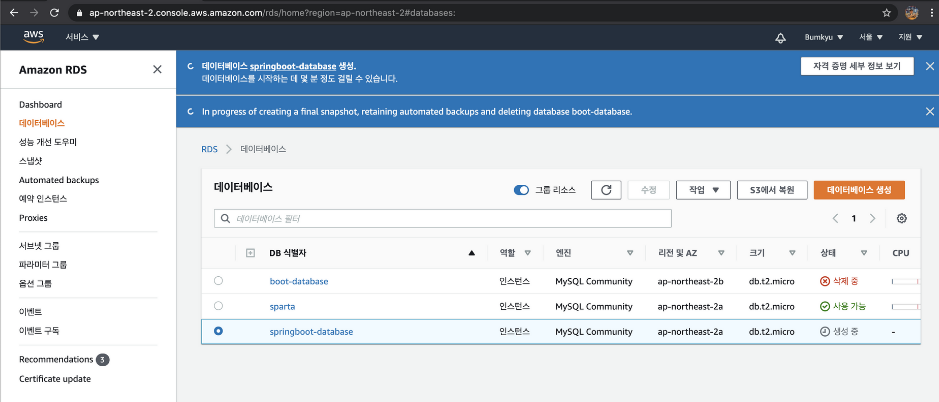The width and height of the screenshot is (939, 402).
Task: Open the notifications bell icon
Action: pos(780,38)
